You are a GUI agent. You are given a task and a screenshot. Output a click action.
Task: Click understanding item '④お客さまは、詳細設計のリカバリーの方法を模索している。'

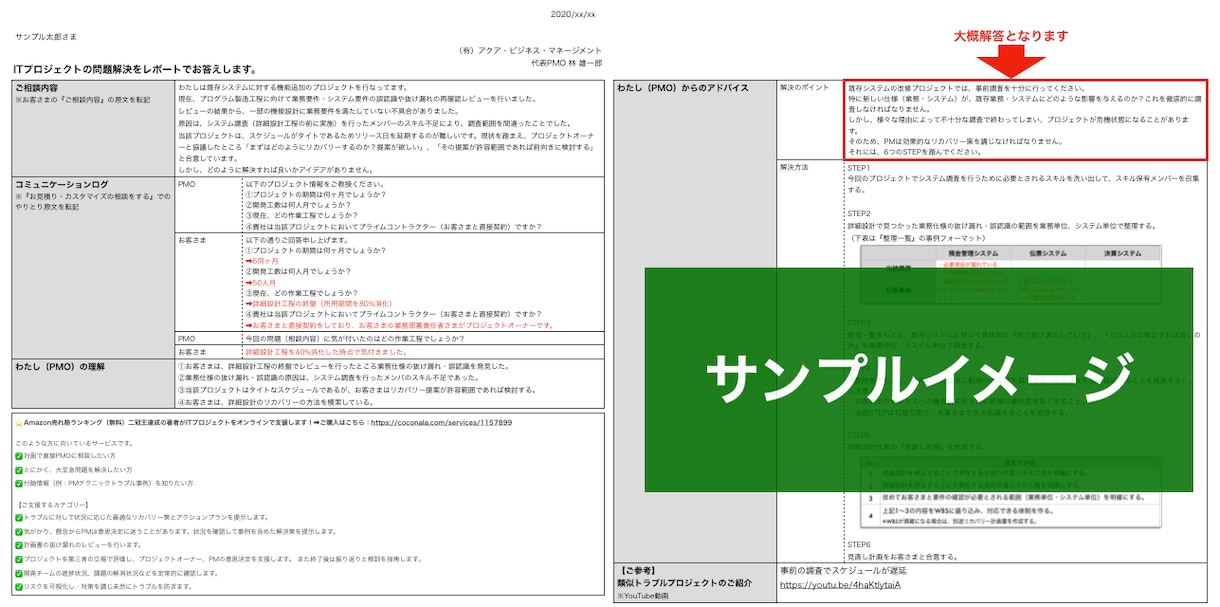click(279, 402)
